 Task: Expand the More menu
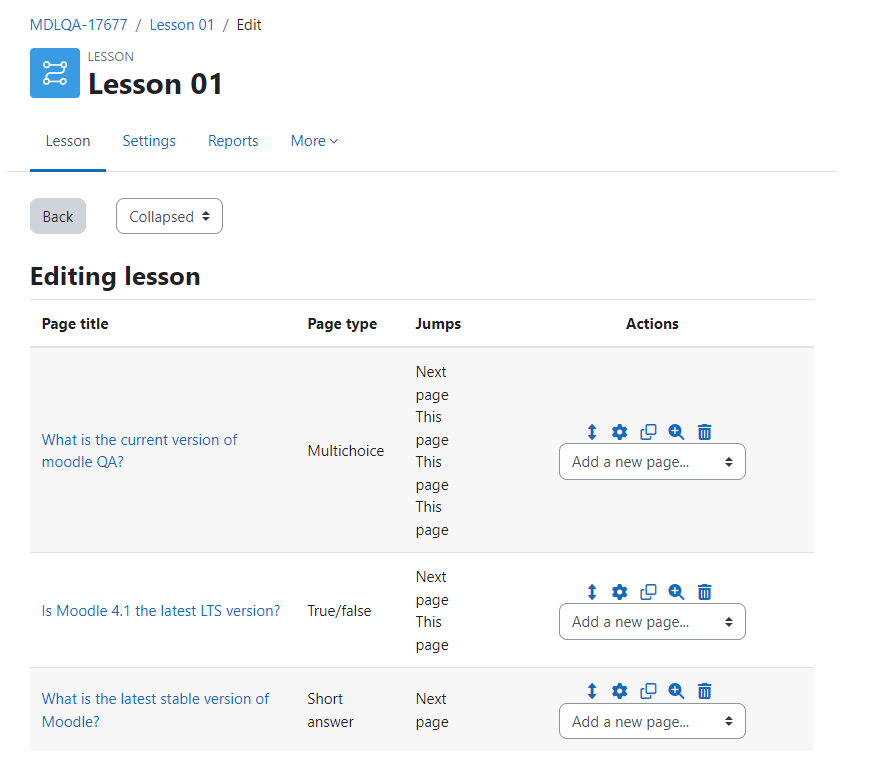tap(314, 141)
